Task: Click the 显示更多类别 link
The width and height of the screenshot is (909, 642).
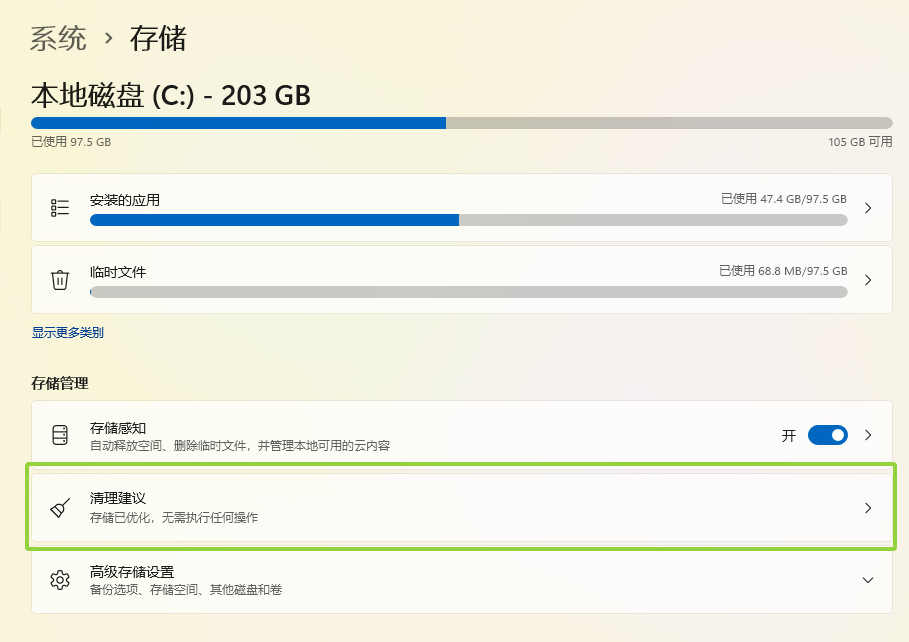Action: (68, 332)
